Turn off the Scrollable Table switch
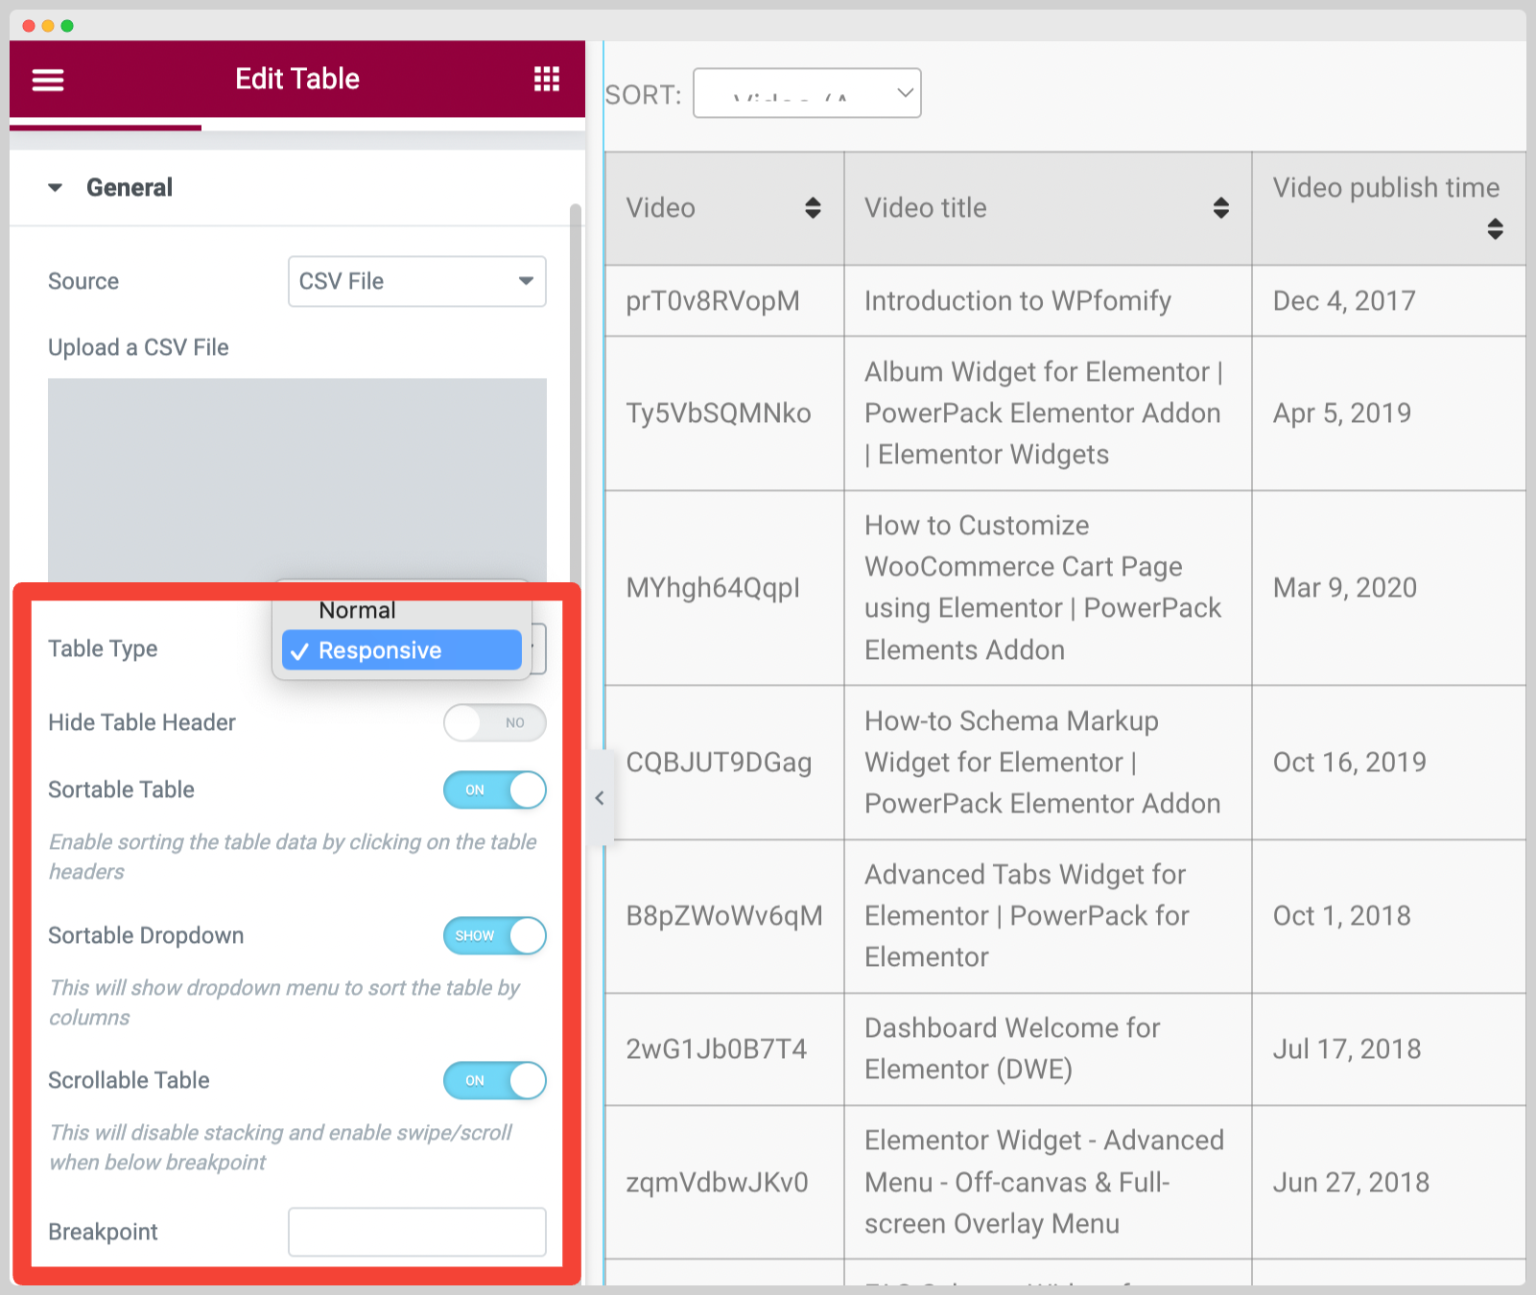Viewport: 1536px width, 1295px height. 494,1081
